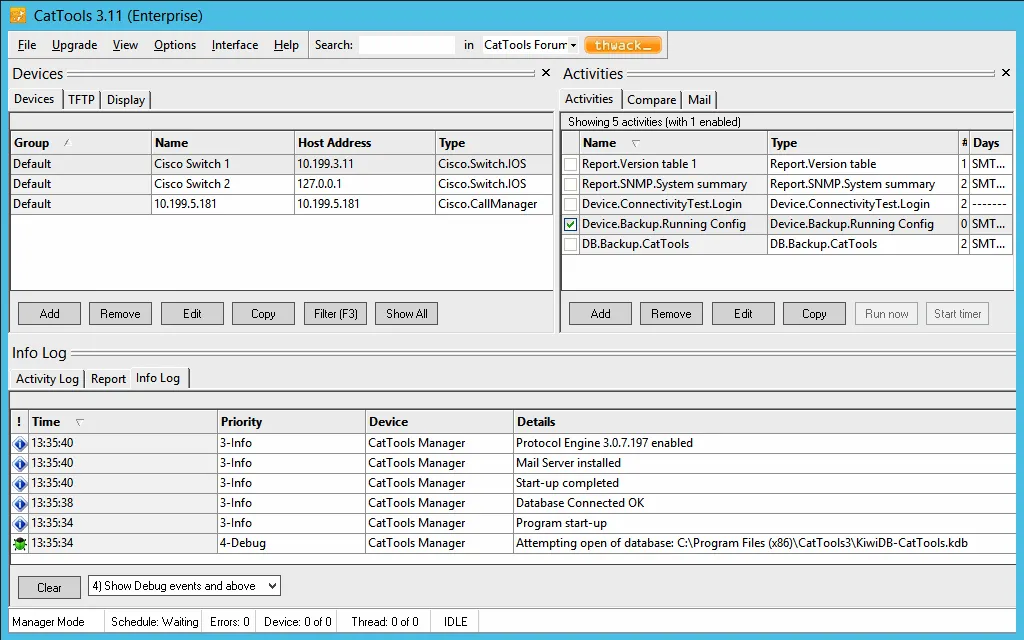Switch to the TFTP tab
This screenshot has width=1024, height=640.
pyautogui.click(x=81, y=99)
